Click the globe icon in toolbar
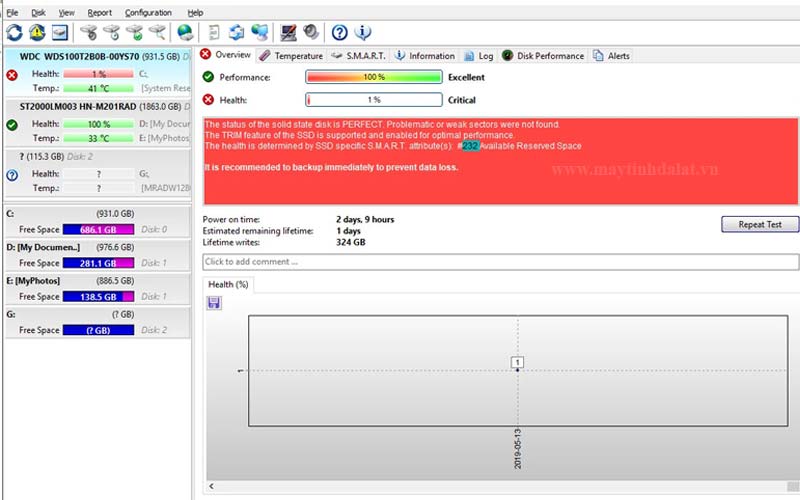800x500 pixels. click(184, 33)
